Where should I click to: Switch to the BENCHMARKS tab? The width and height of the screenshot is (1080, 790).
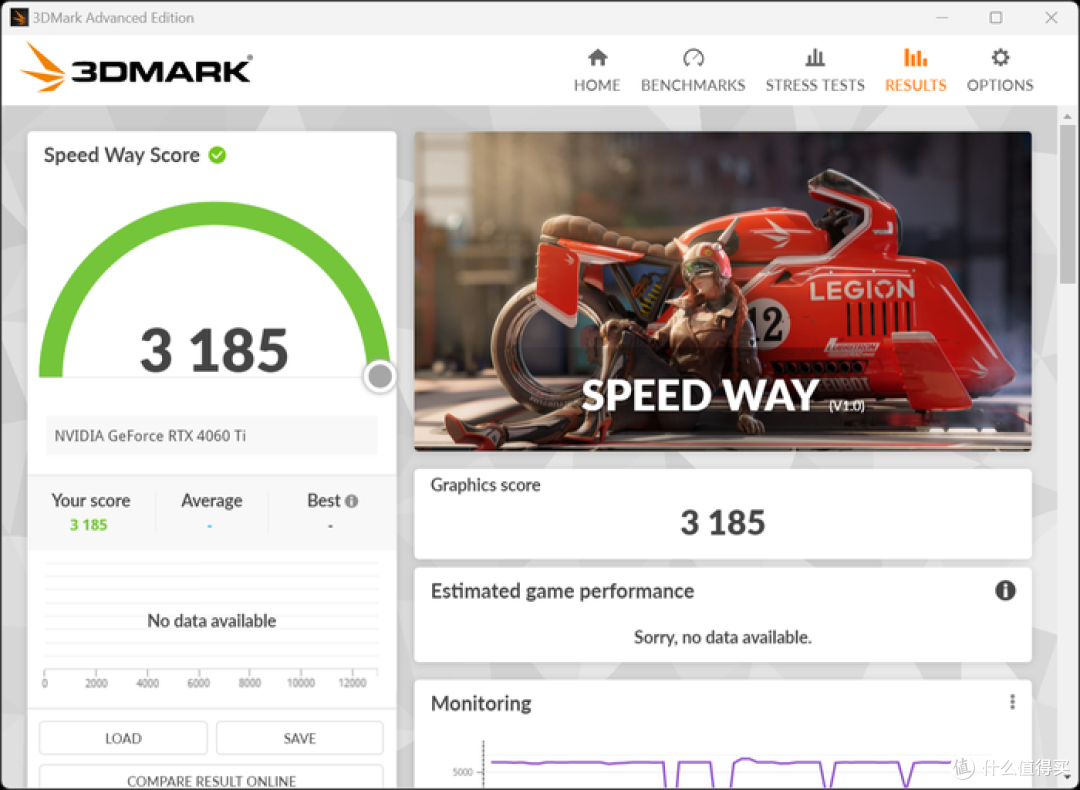pyautogui.click(x=693, y=70)
